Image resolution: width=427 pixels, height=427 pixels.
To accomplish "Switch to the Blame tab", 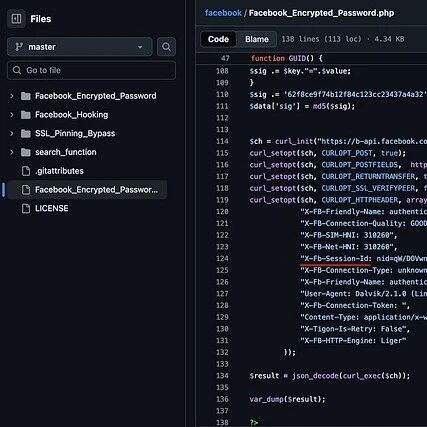I will pos(257,39).
